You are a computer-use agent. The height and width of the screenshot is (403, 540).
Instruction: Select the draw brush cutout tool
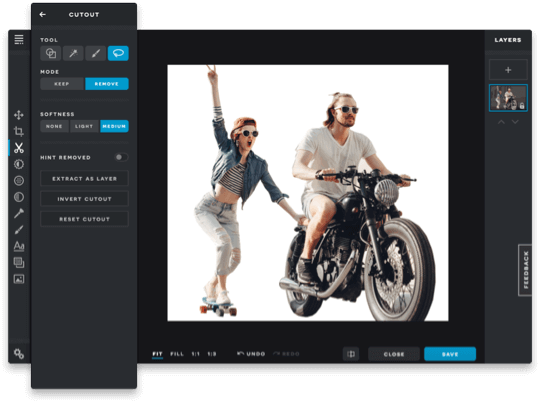pos(95,53)
